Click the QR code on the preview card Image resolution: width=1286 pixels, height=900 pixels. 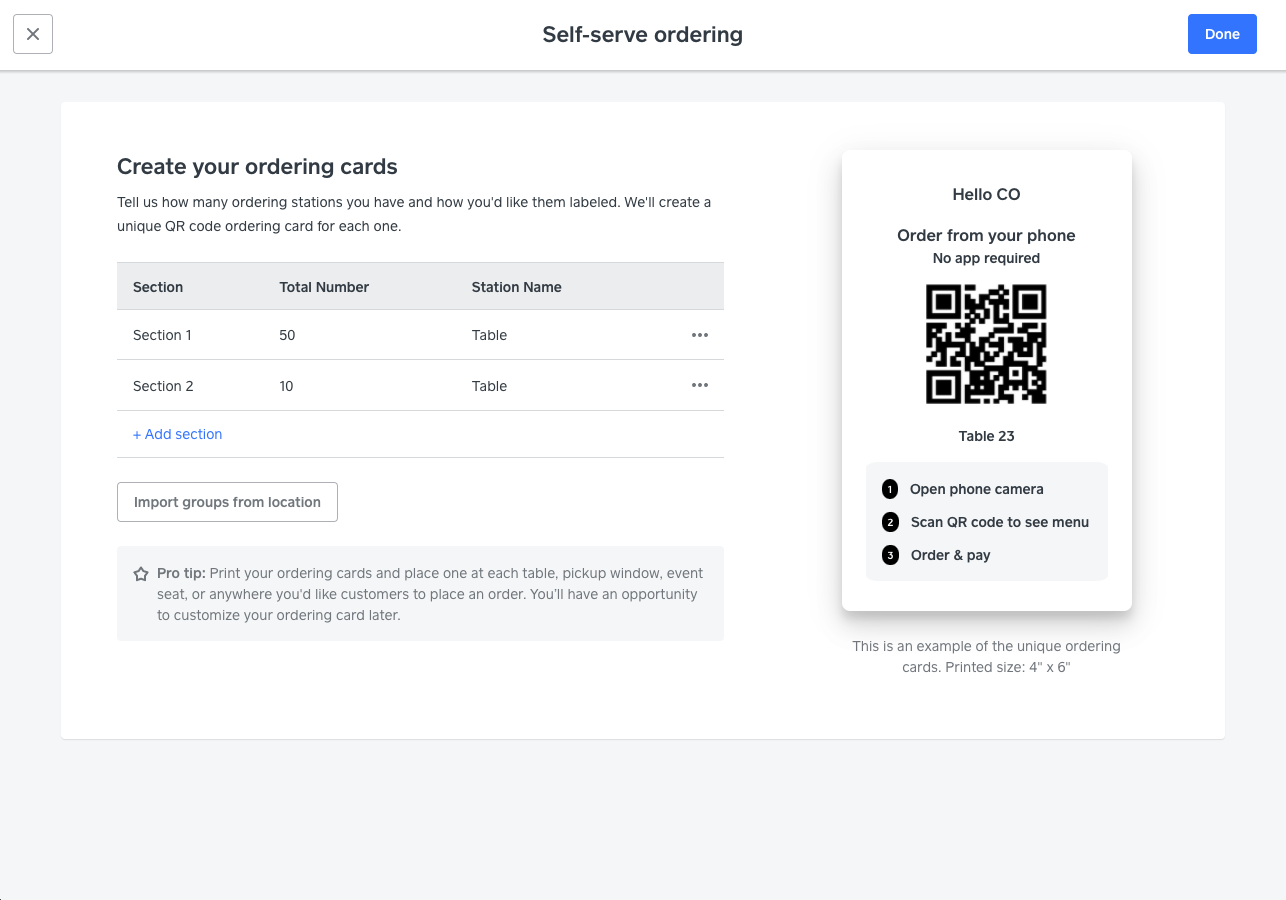[986, 344]
